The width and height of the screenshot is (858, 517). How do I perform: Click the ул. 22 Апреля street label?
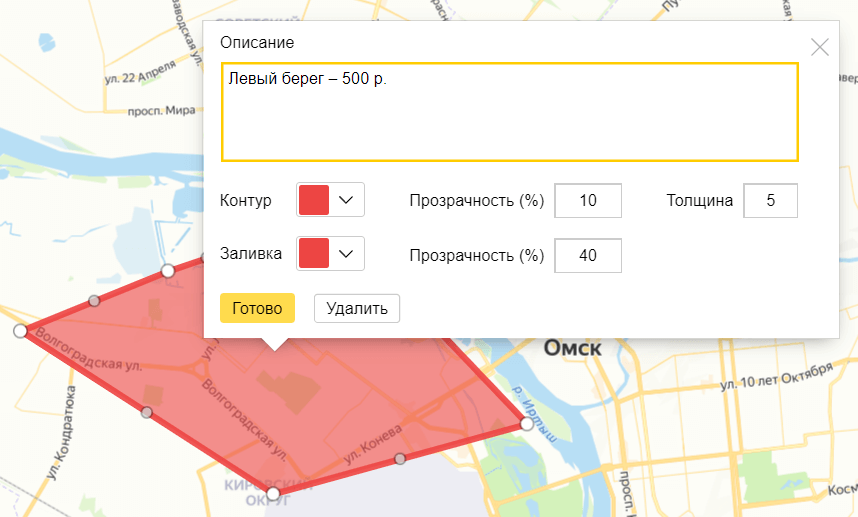(x=141, y=73)
